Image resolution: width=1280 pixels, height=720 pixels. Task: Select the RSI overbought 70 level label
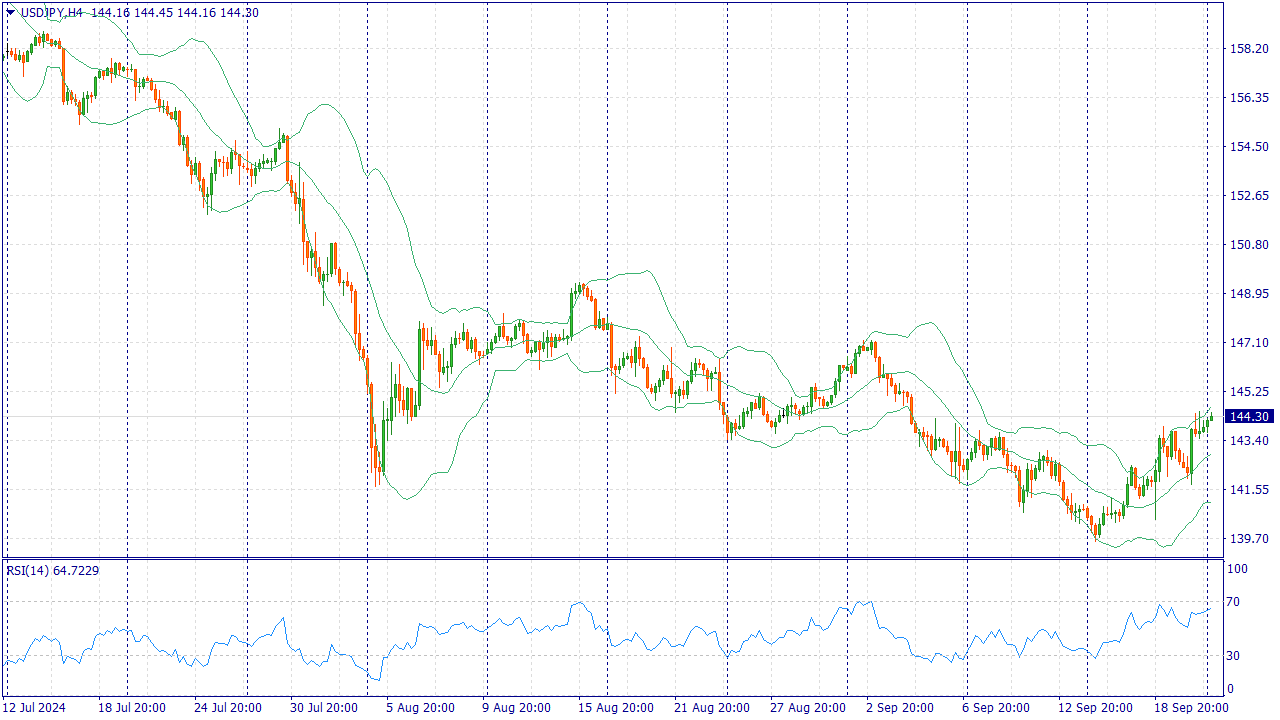pyautogui.click(x=1234, y=602)
